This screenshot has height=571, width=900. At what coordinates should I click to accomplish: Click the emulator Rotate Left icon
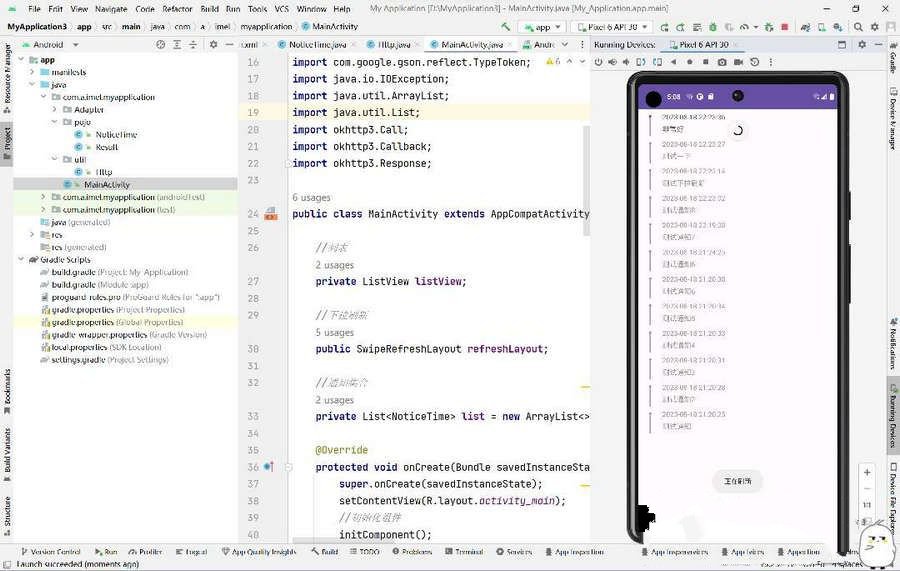tap(641, 62)
